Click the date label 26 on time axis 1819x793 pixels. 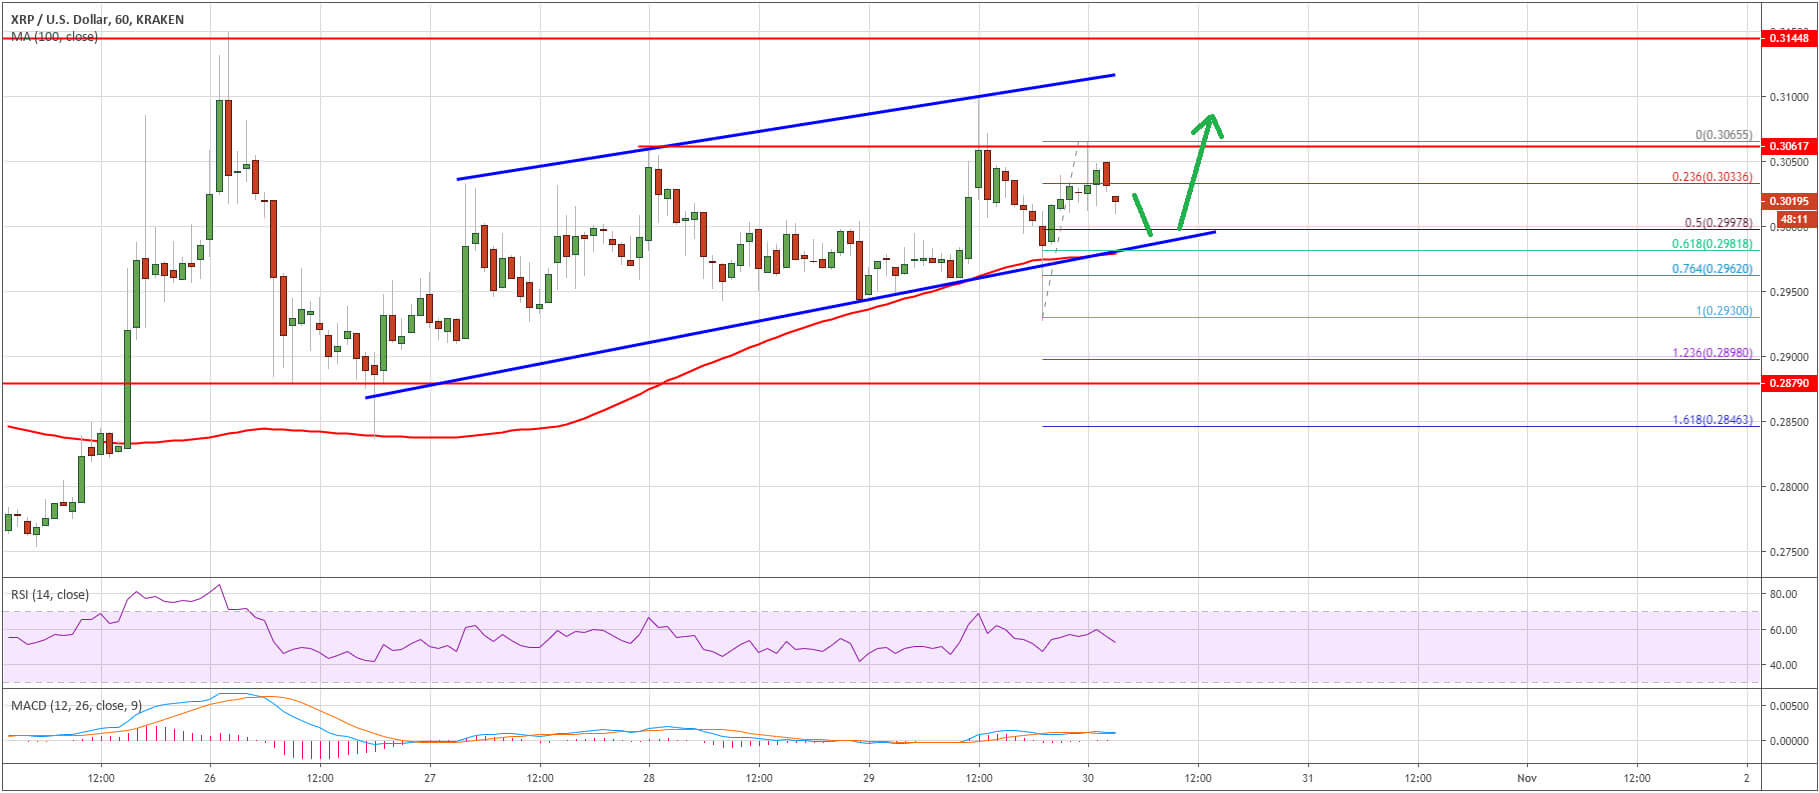coord(209,777)
